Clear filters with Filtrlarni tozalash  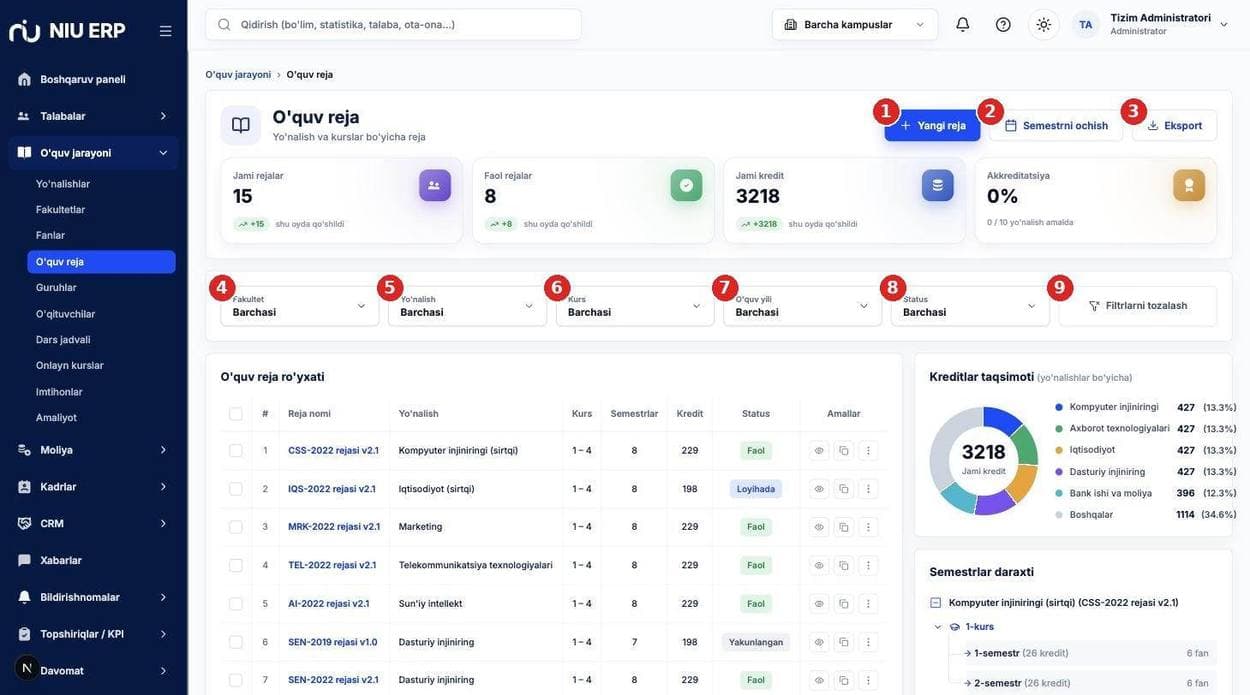pyautogui.click(x=1138, y=306)
